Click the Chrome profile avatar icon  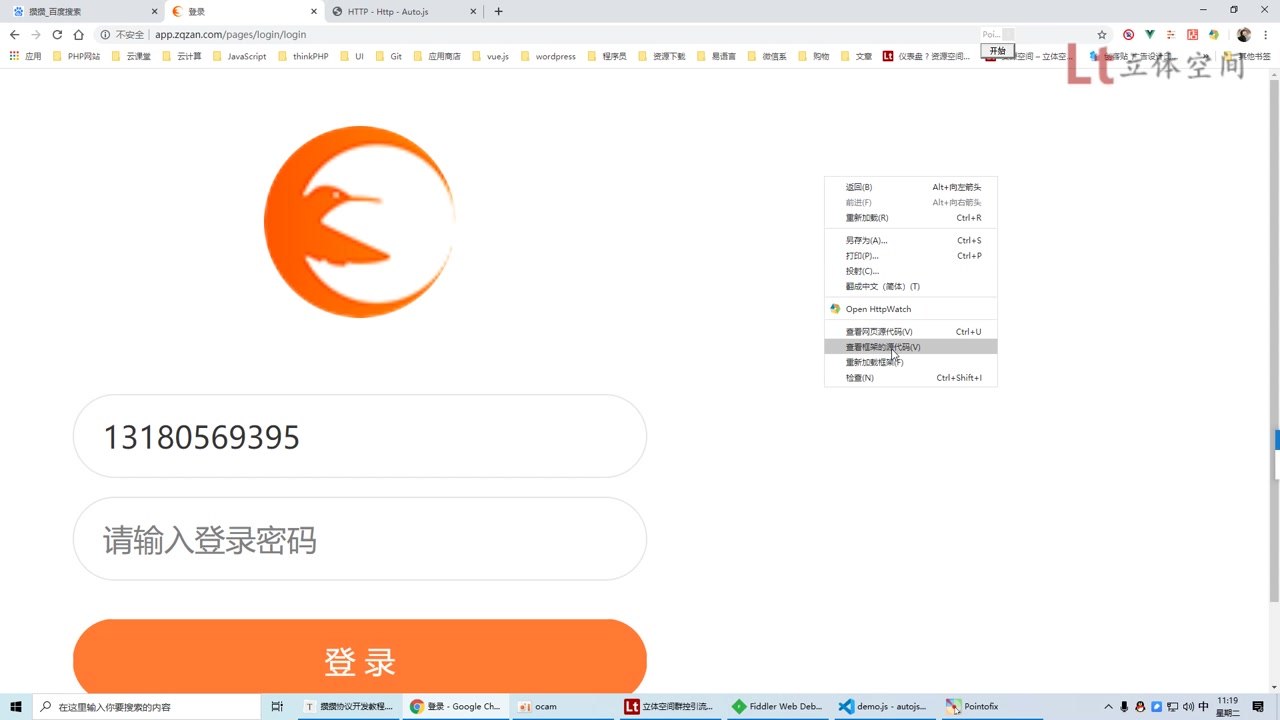[1244, 34]
